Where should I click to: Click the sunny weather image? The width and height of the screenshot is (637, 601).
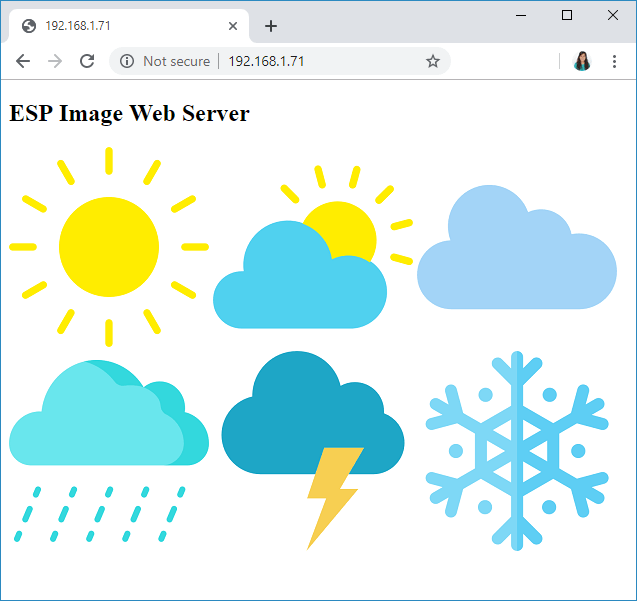coord(108,246)
